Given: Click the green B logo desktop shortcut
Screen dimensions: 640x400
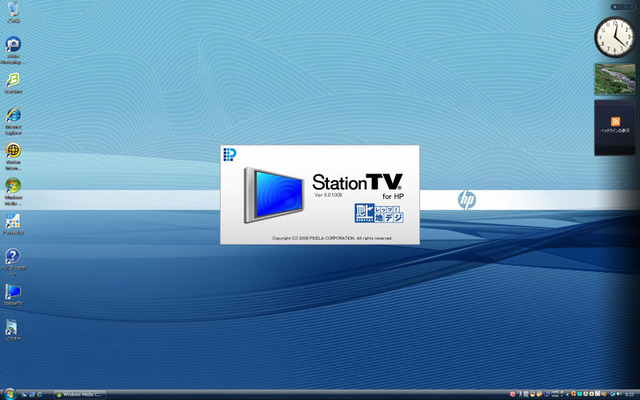Looking at the screenshot, I should pyautogui.click(x=13, y=83).
